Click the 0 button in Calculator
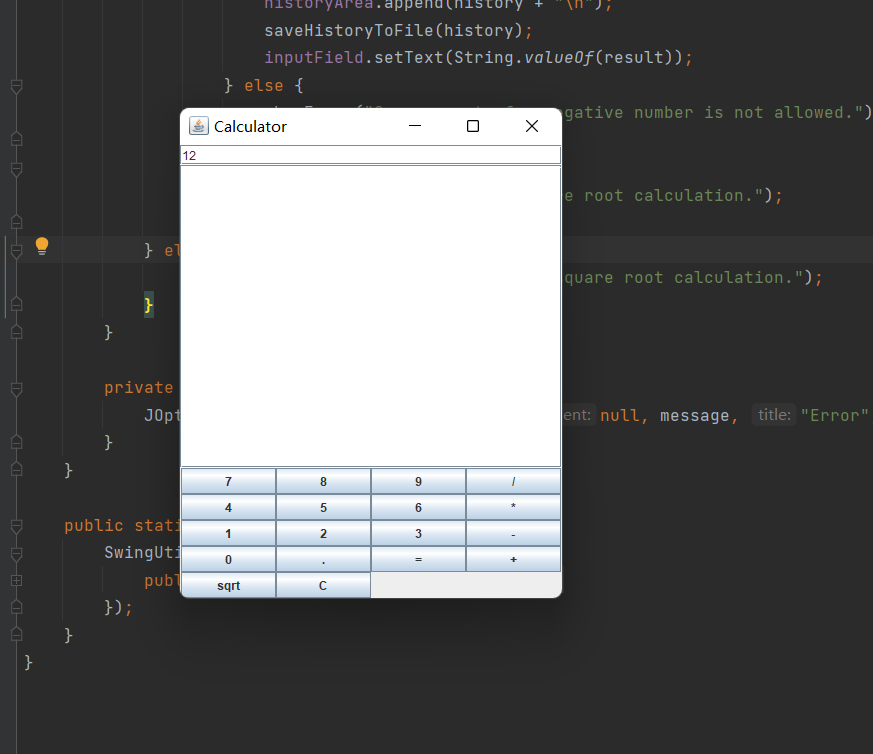Viewport: 873px width, 754px height. (x=228, y=559)
